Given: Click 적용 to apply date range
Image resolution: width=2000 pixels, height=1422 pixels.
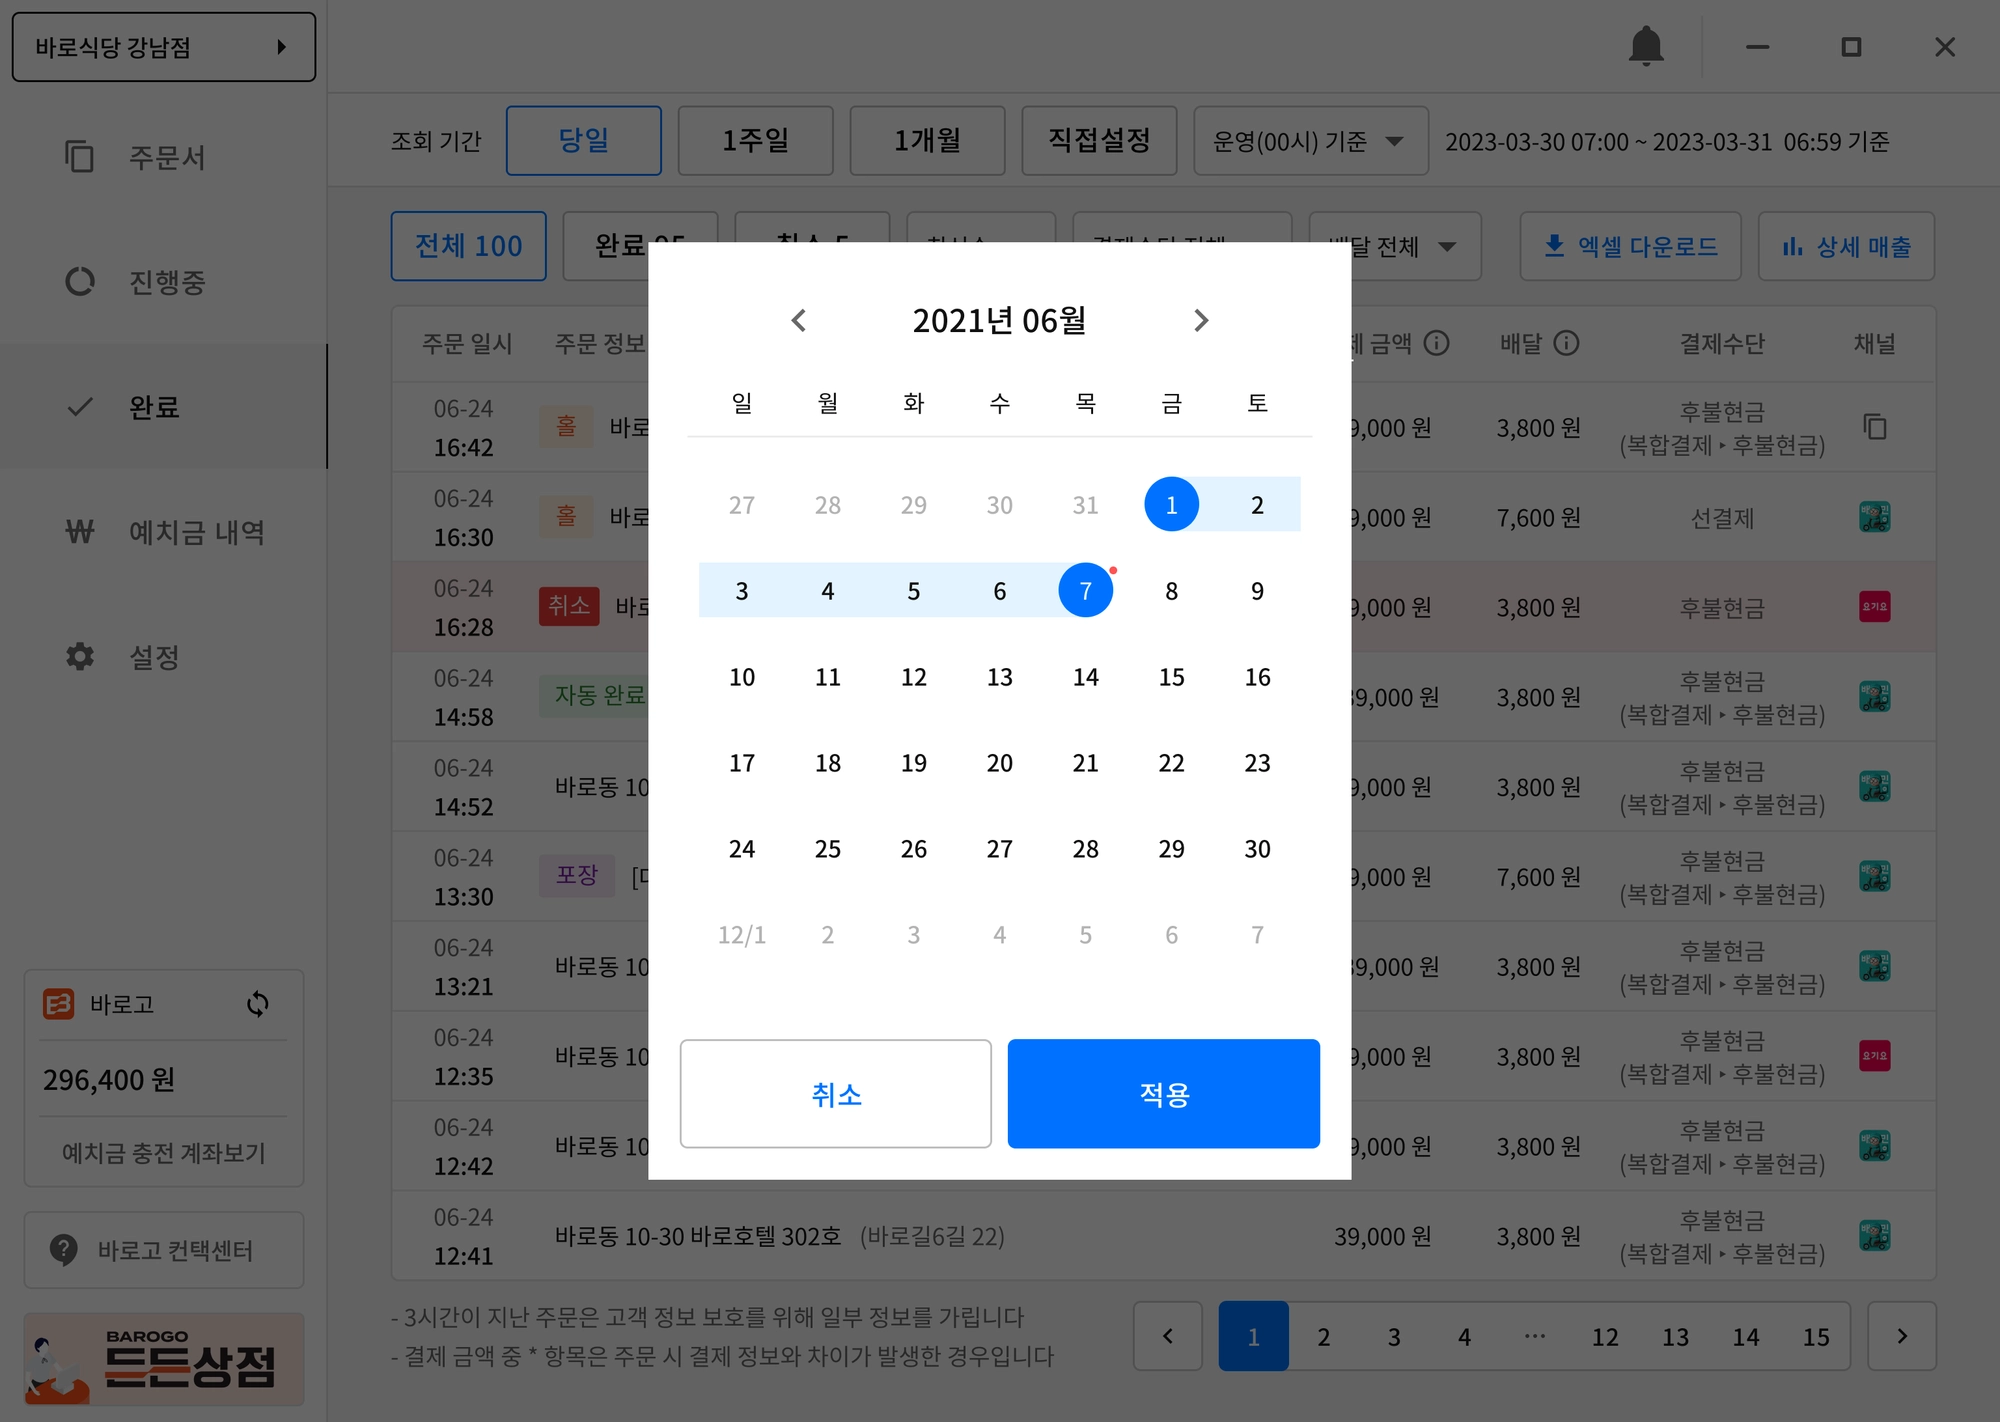Looking at the screenshot, I should click(1163, 1094).
